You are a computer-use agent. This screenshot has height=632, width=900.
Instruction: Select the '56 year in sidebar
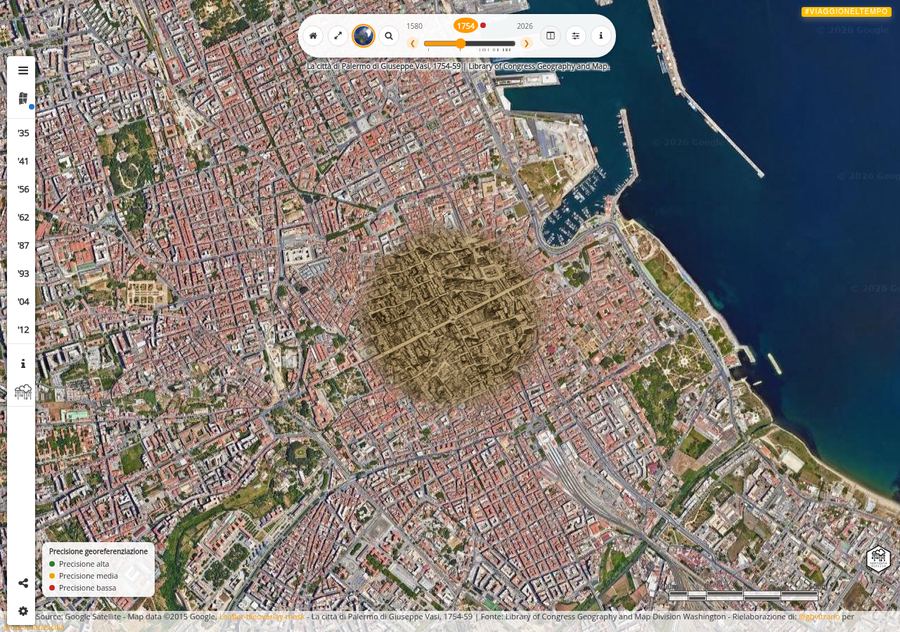(23, 189)
